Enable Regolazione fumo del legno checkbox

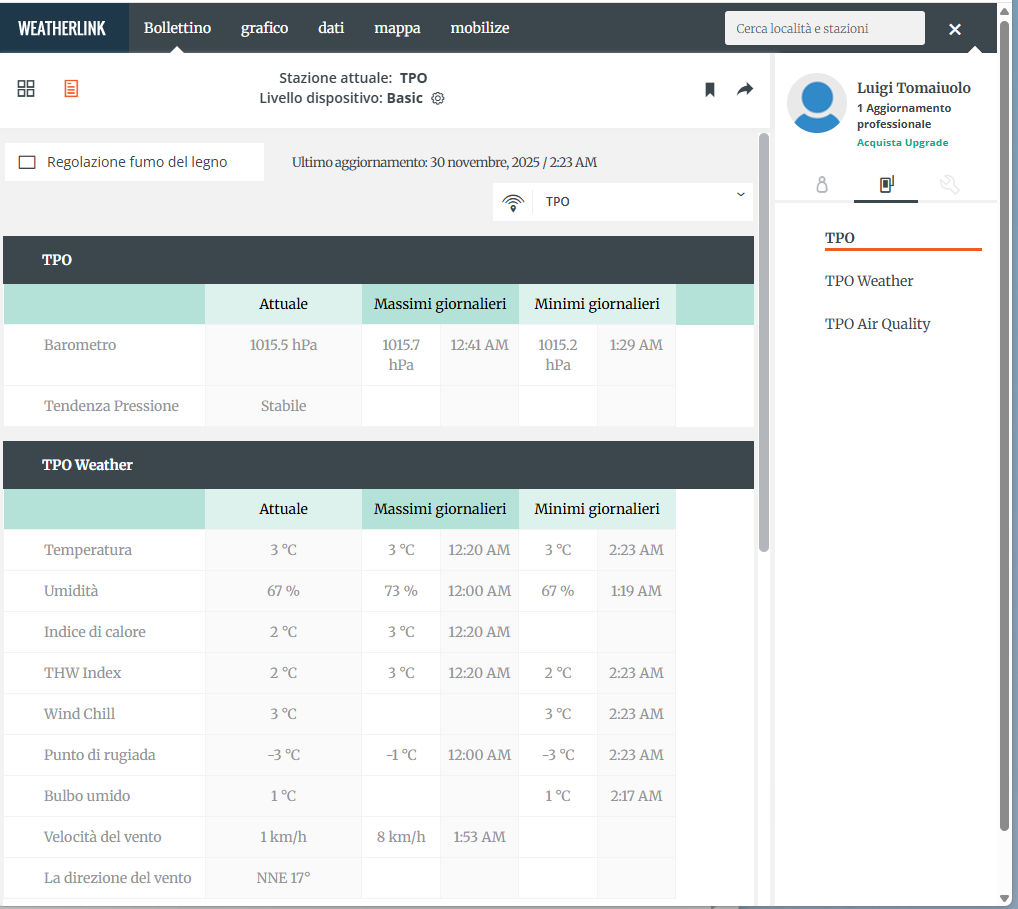pyautogui.click(x=28, y=162)
